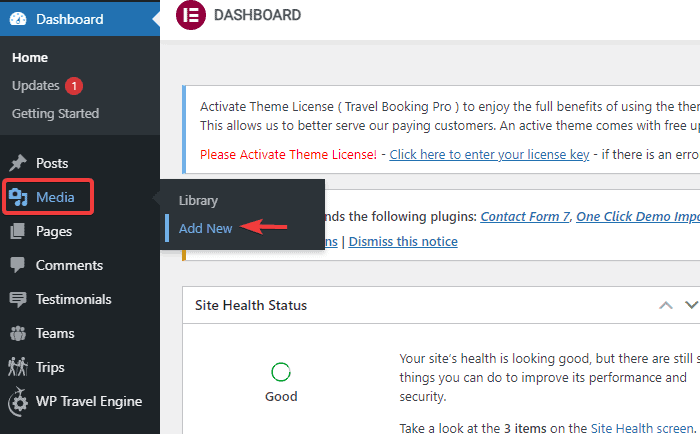The image size is (700, 434).
Task: Click the Posts pushpin icon
Action: [x=18, y=163]
